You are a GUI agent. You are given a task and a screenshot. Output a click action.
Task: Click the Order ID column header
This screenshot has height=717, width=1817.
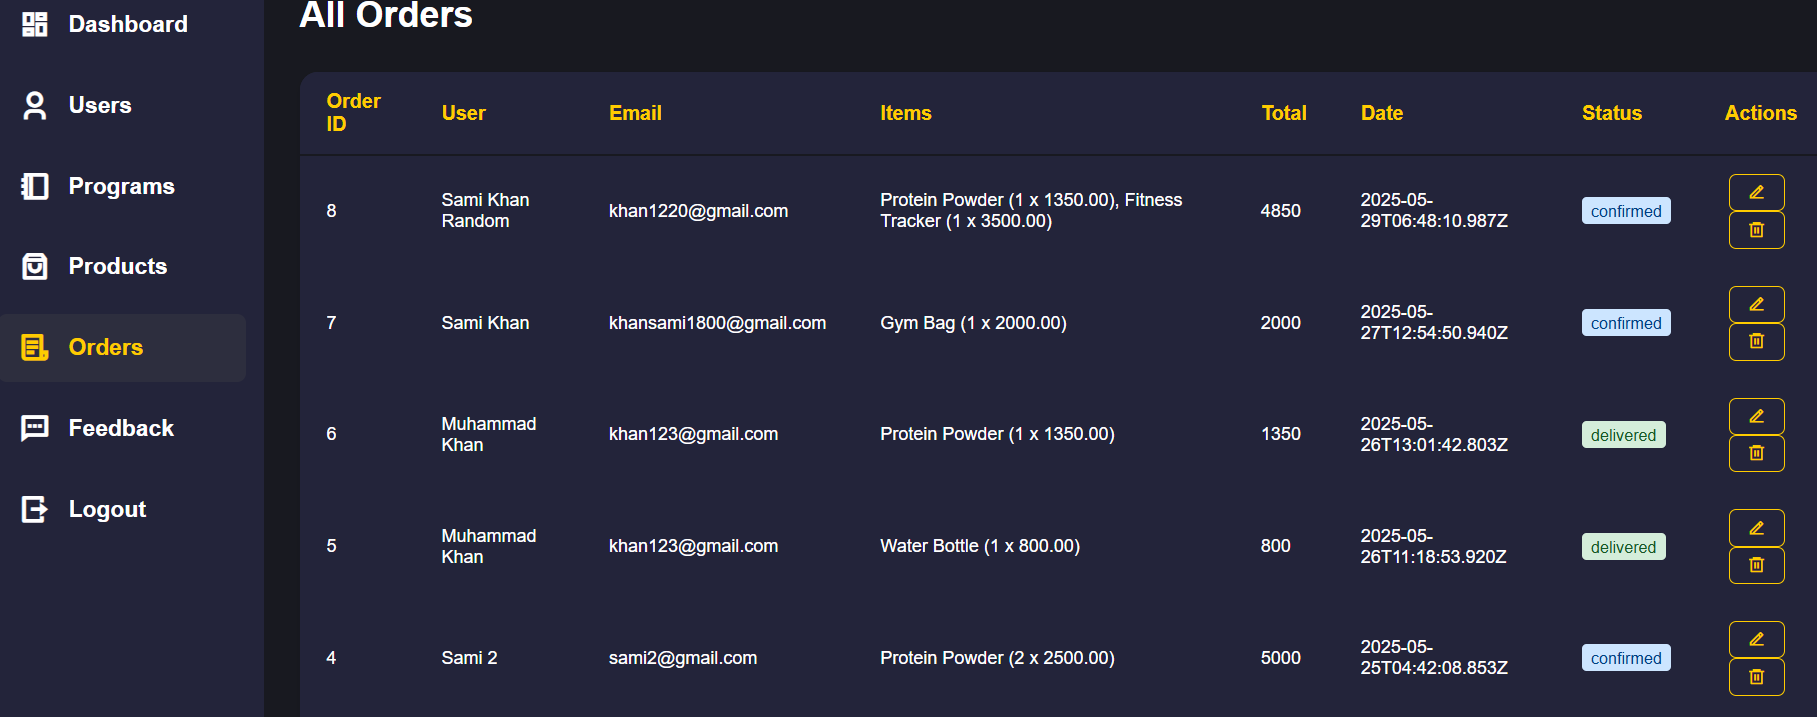coord(354,113)
